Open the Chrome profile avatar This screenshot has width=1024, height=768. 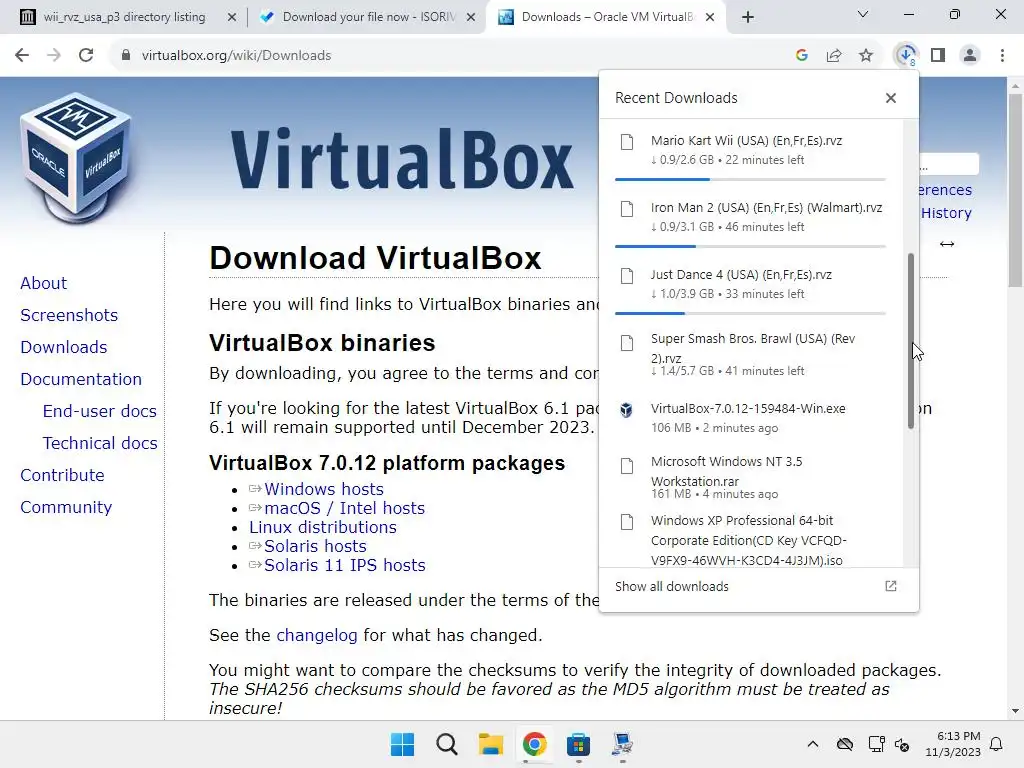pyautogui.click(x=970, y=56)
